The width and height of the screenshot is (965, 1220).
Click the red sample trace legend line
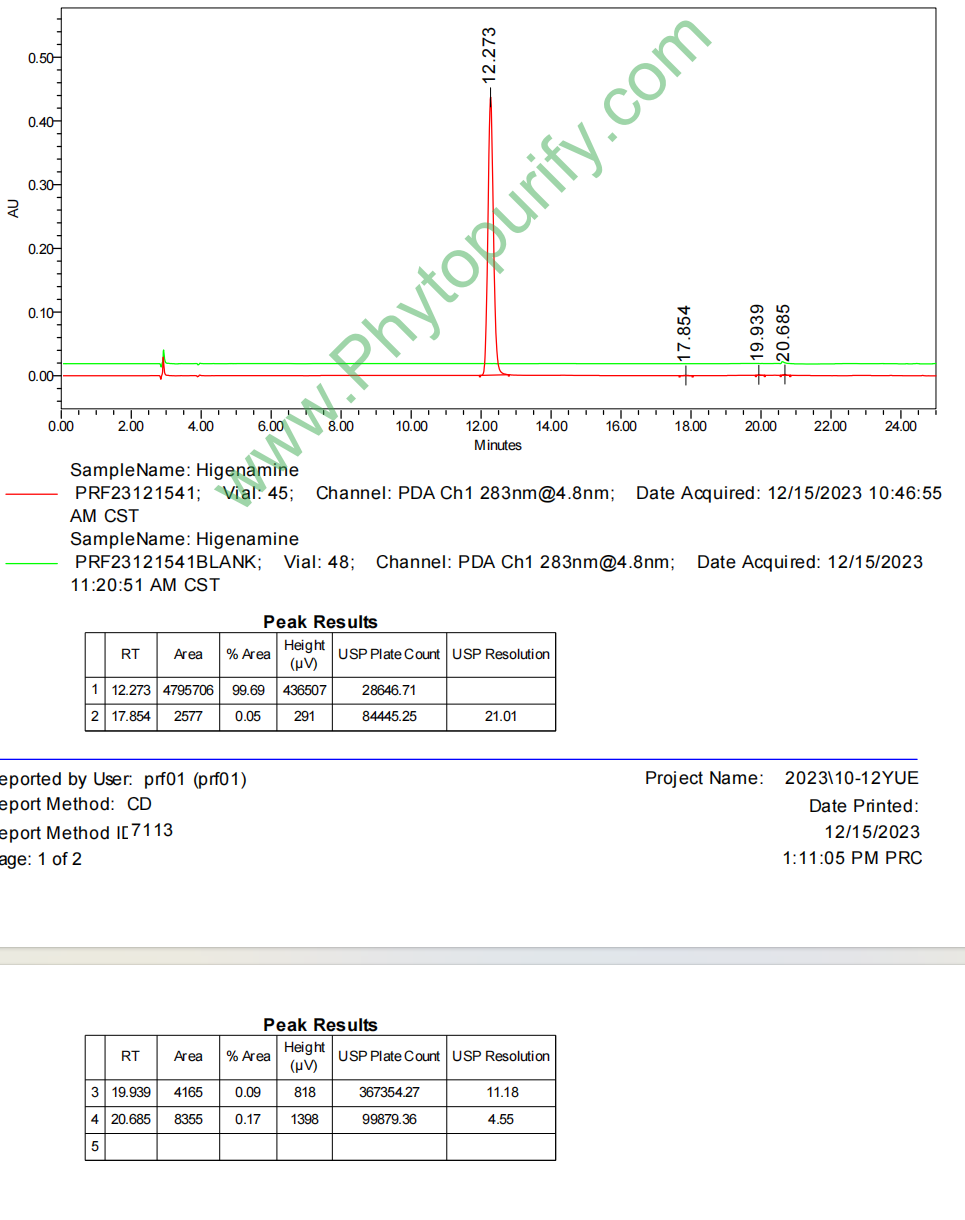[x=32, y=494]
